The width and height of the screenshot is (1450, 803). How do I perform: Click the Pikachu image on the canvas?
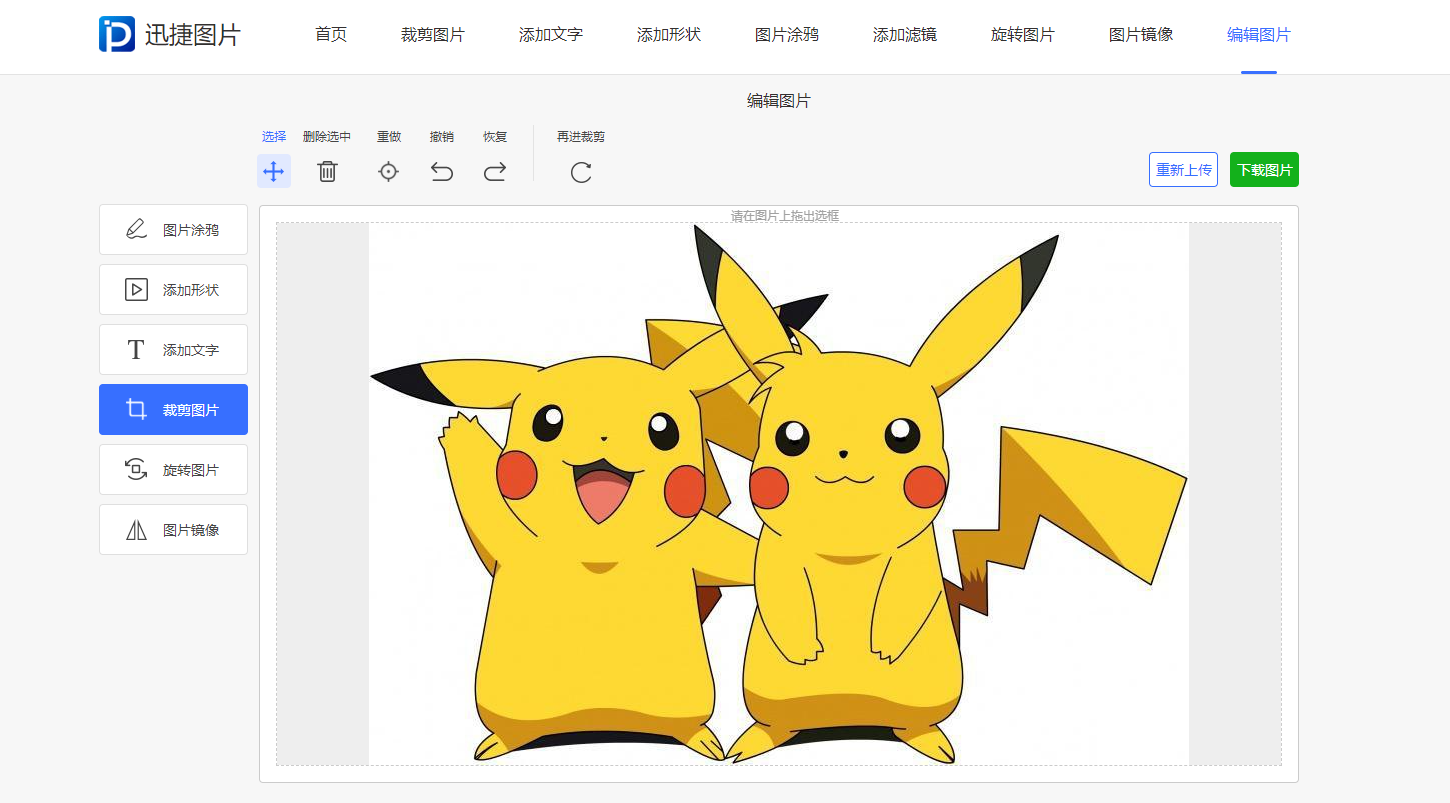point(779,494)
